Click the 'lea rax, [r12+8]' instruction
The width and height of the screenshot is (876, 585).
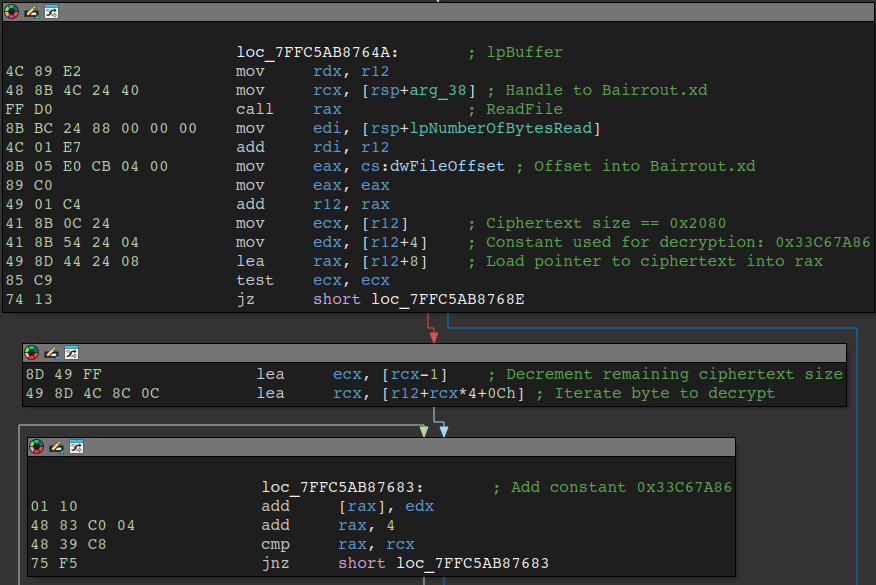(x=331, y=261)
